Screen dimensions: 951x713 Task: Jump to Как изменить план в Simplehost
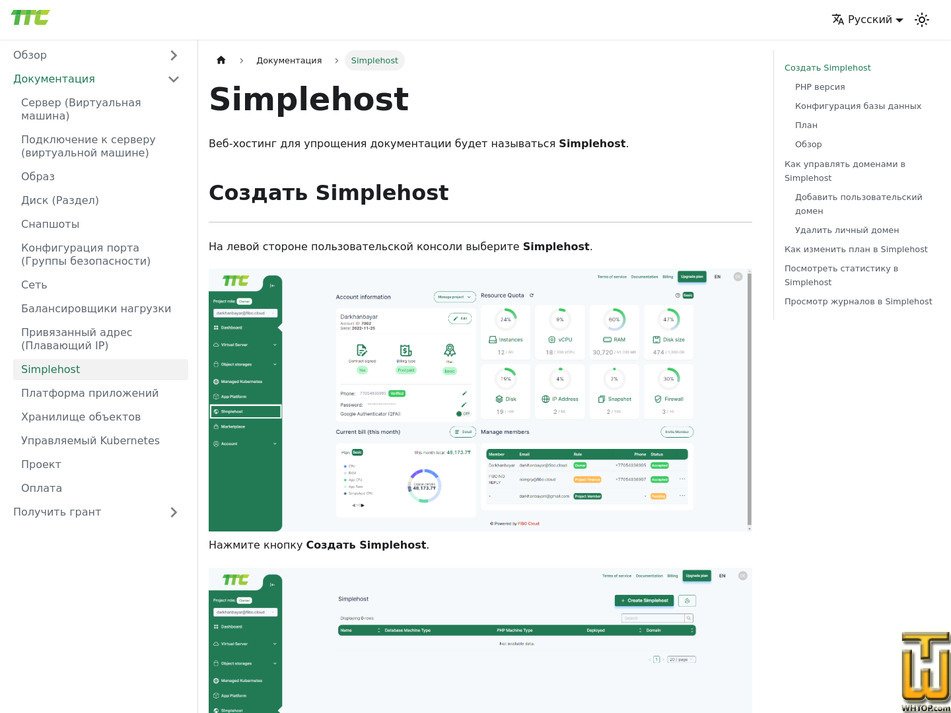click(856, 249)
